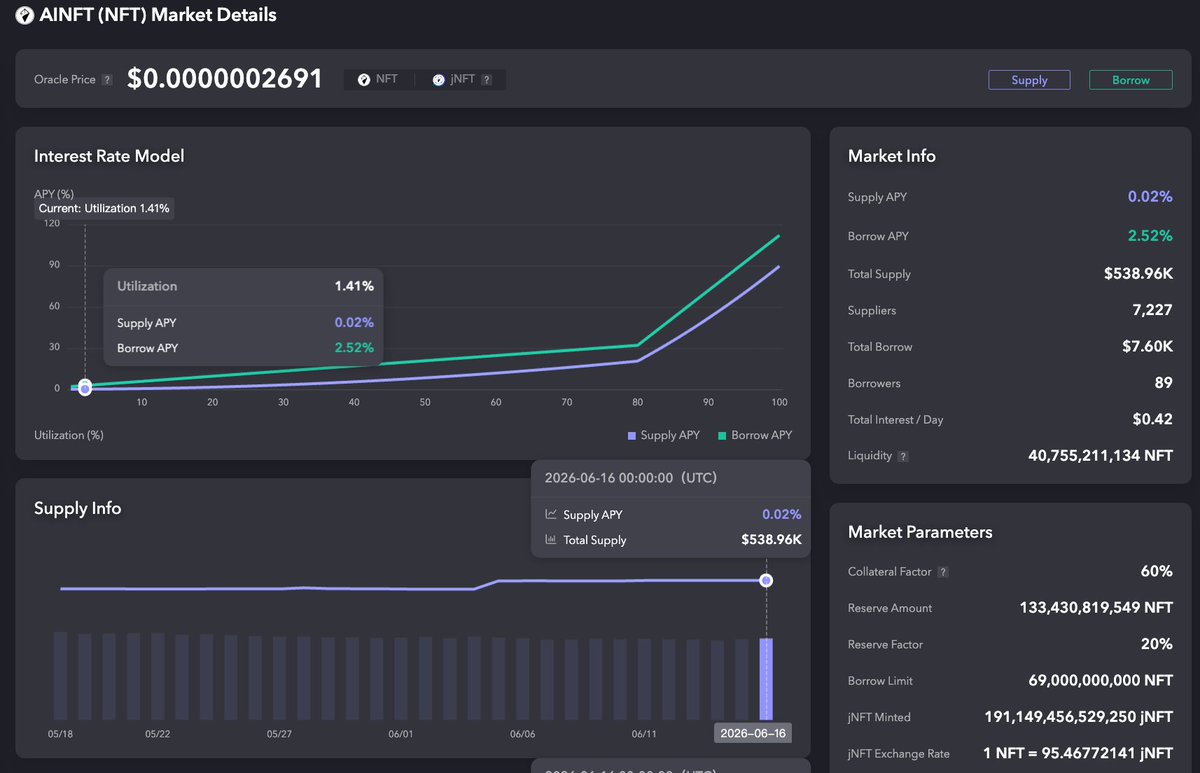Click the Borrow button
This screenshot has width=1200, height=773.
[x=1130, y=80]
